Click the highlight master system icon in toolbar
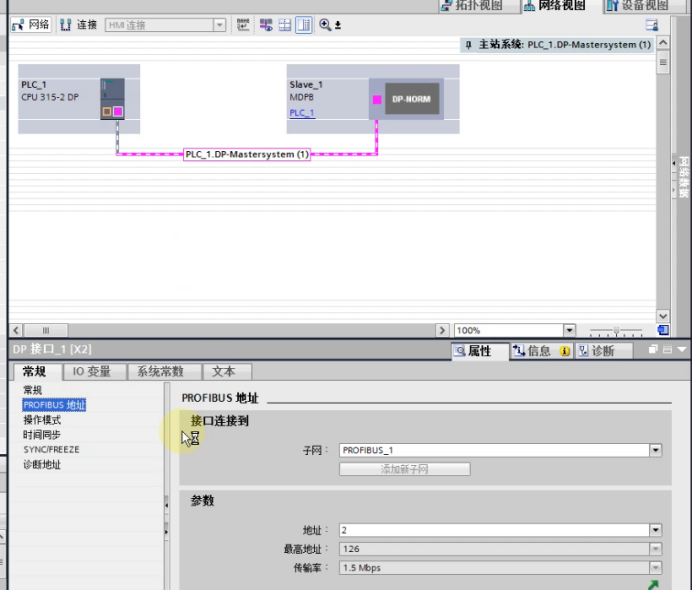 (x=266, y=25)
